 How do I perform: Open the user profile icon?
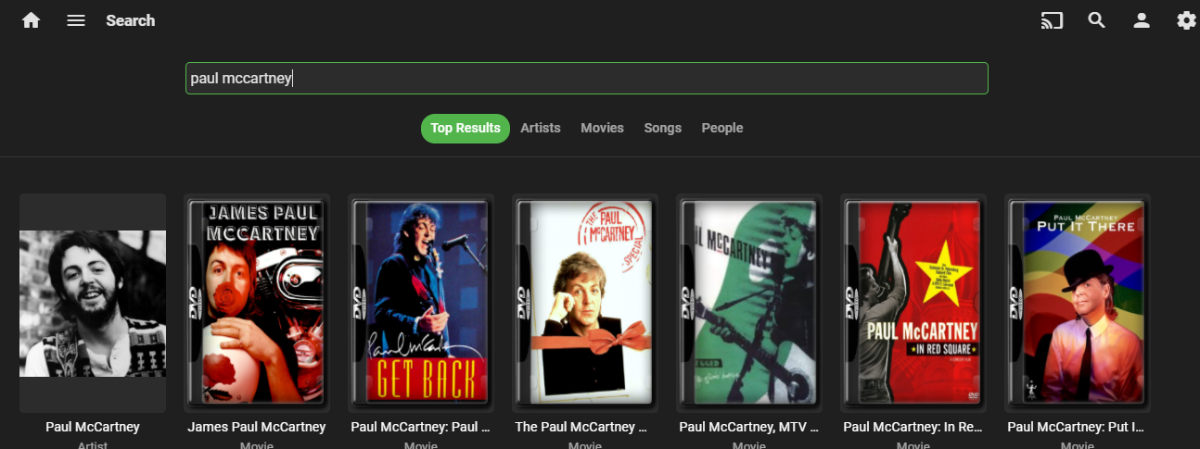pyautogui.click(x=1142, y=20)
